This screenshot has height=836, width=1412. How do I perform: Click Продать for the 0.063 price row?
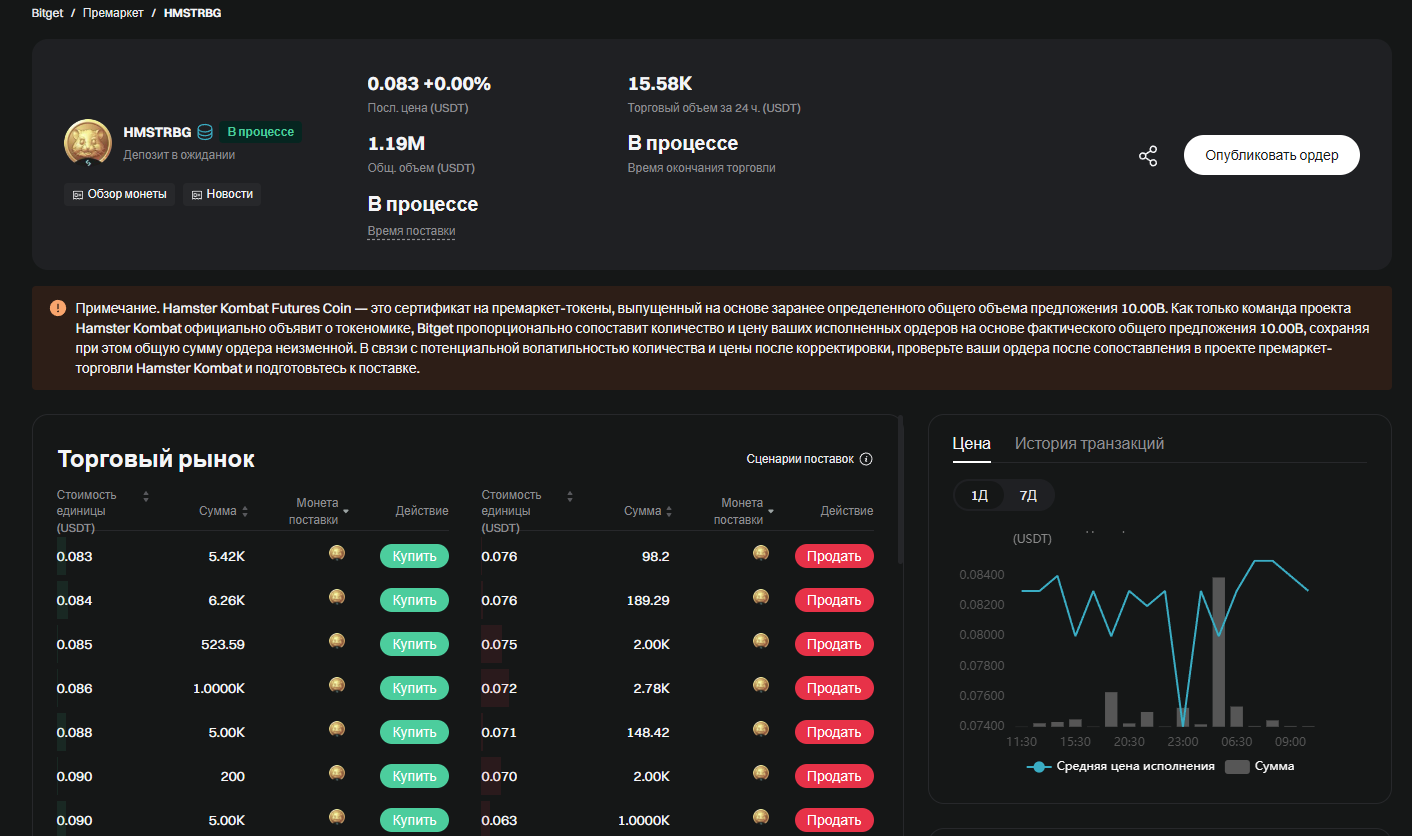[x=834, y=820]
